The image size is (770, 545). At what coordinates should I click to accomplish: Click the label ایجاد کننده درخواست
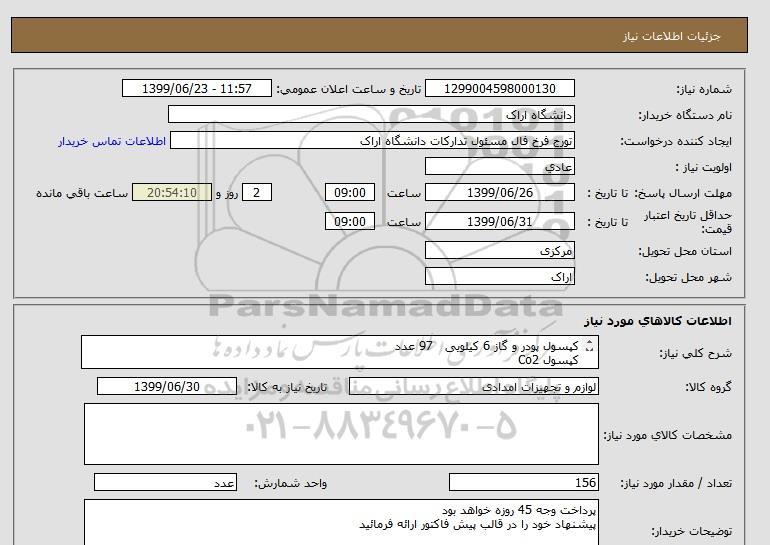pos(676,141)
